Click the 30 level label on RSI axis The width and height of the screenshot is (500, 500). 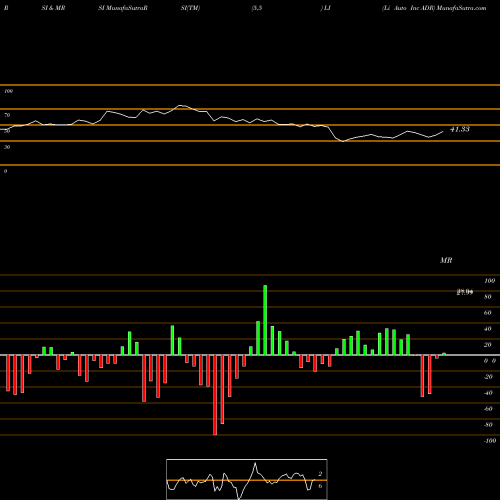tap(7, 147)
